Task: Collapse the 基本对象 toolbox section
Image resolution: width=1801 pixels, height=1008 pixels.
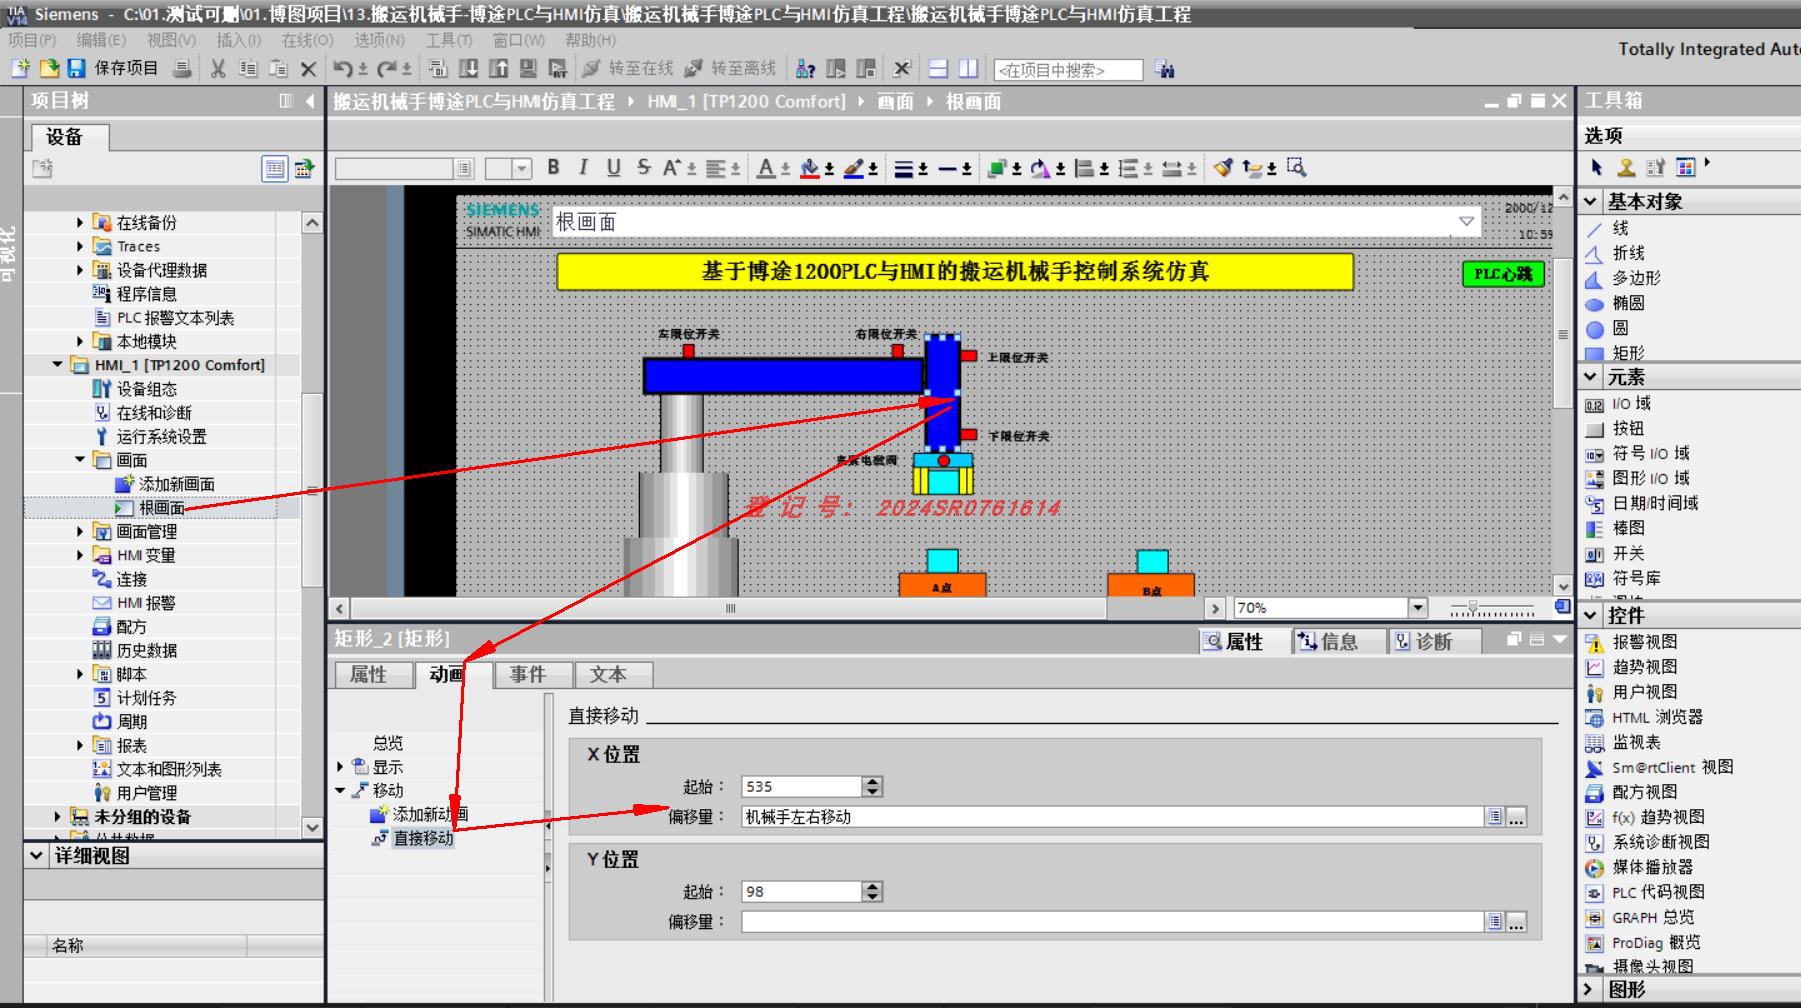Action: pyautogui.click(x=1591, y=201)
